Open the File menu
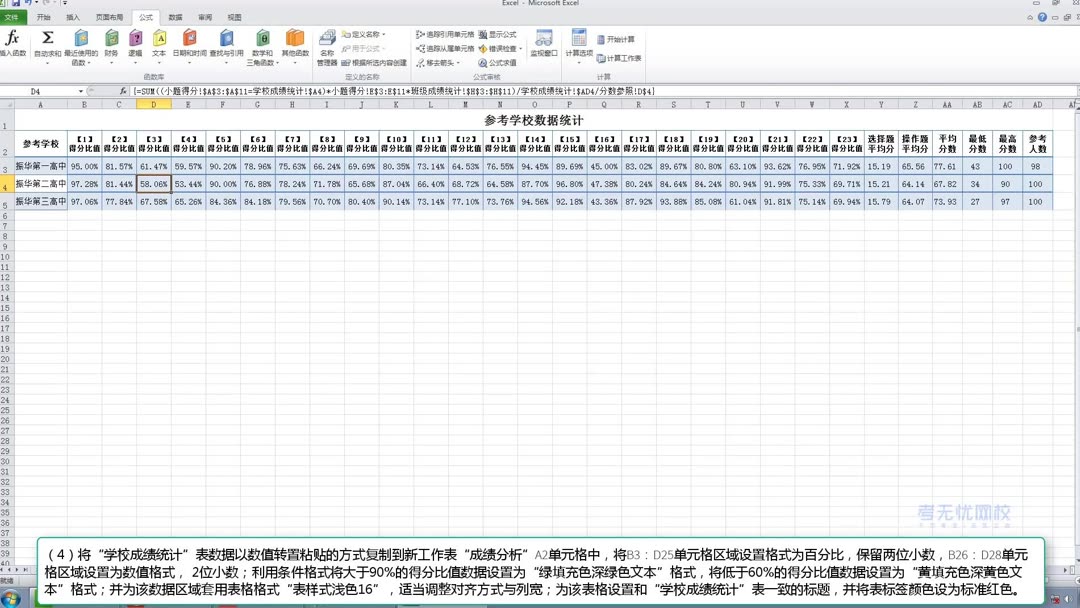This screenshot has width=1080, height=608. [14, 15]
